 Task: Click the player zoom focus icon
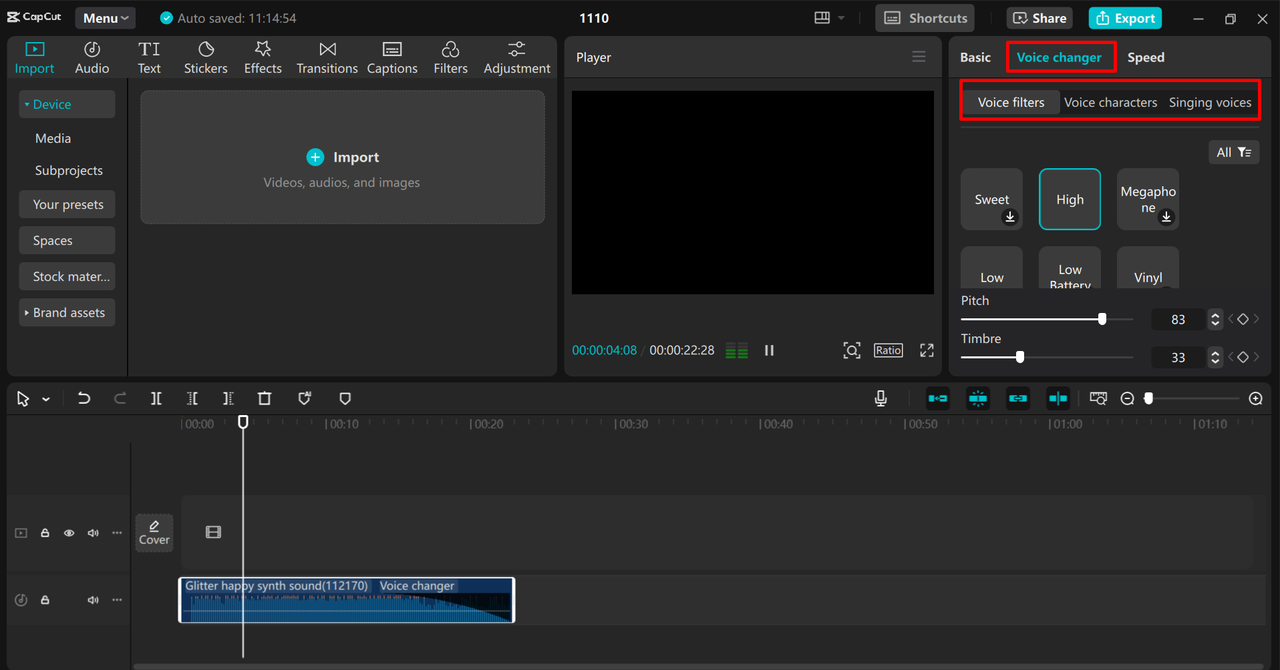(x=852, y=350)
